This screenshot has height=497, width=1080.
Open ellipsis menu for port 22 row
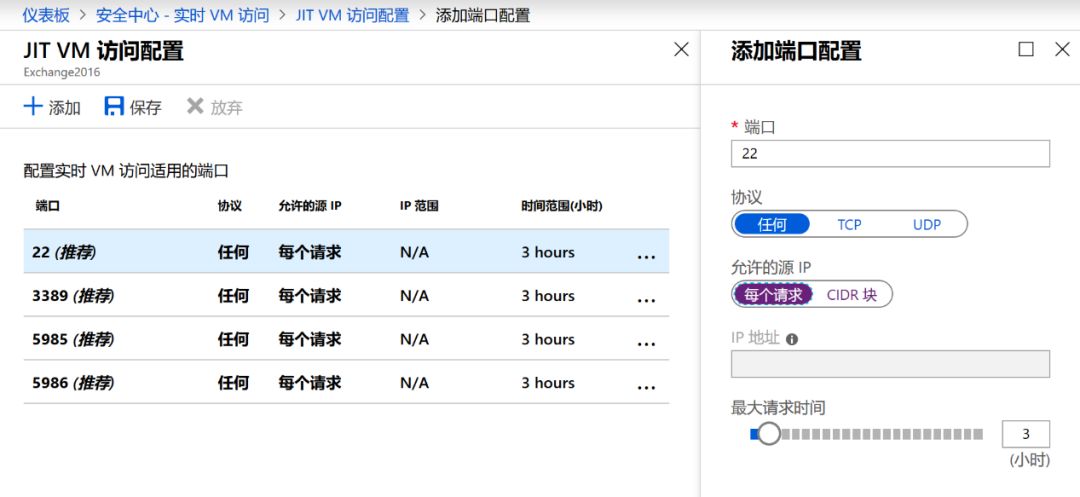646,255
